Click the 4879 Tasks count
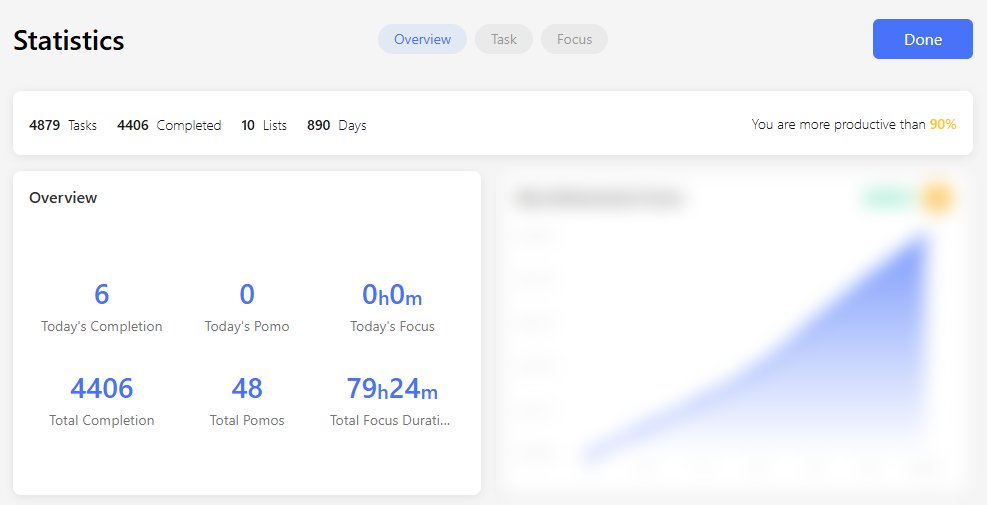The height and width of the screenshot is (505, 987). point(63,125)
